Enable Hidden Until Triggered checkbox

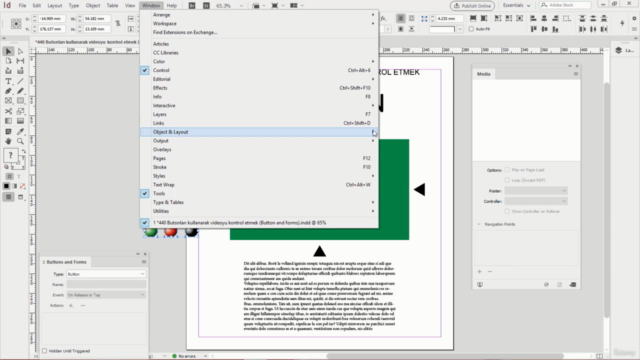tap(44, 351)
